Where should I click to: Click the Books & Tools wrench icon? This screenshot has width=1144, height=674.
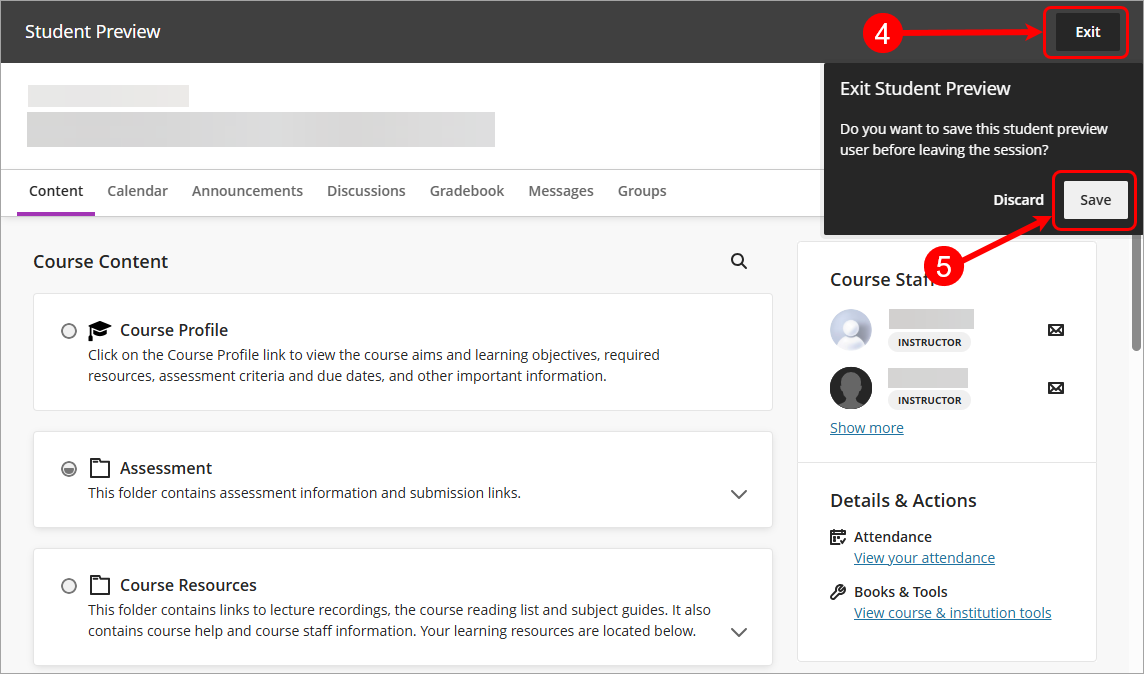tap(838, 592)
